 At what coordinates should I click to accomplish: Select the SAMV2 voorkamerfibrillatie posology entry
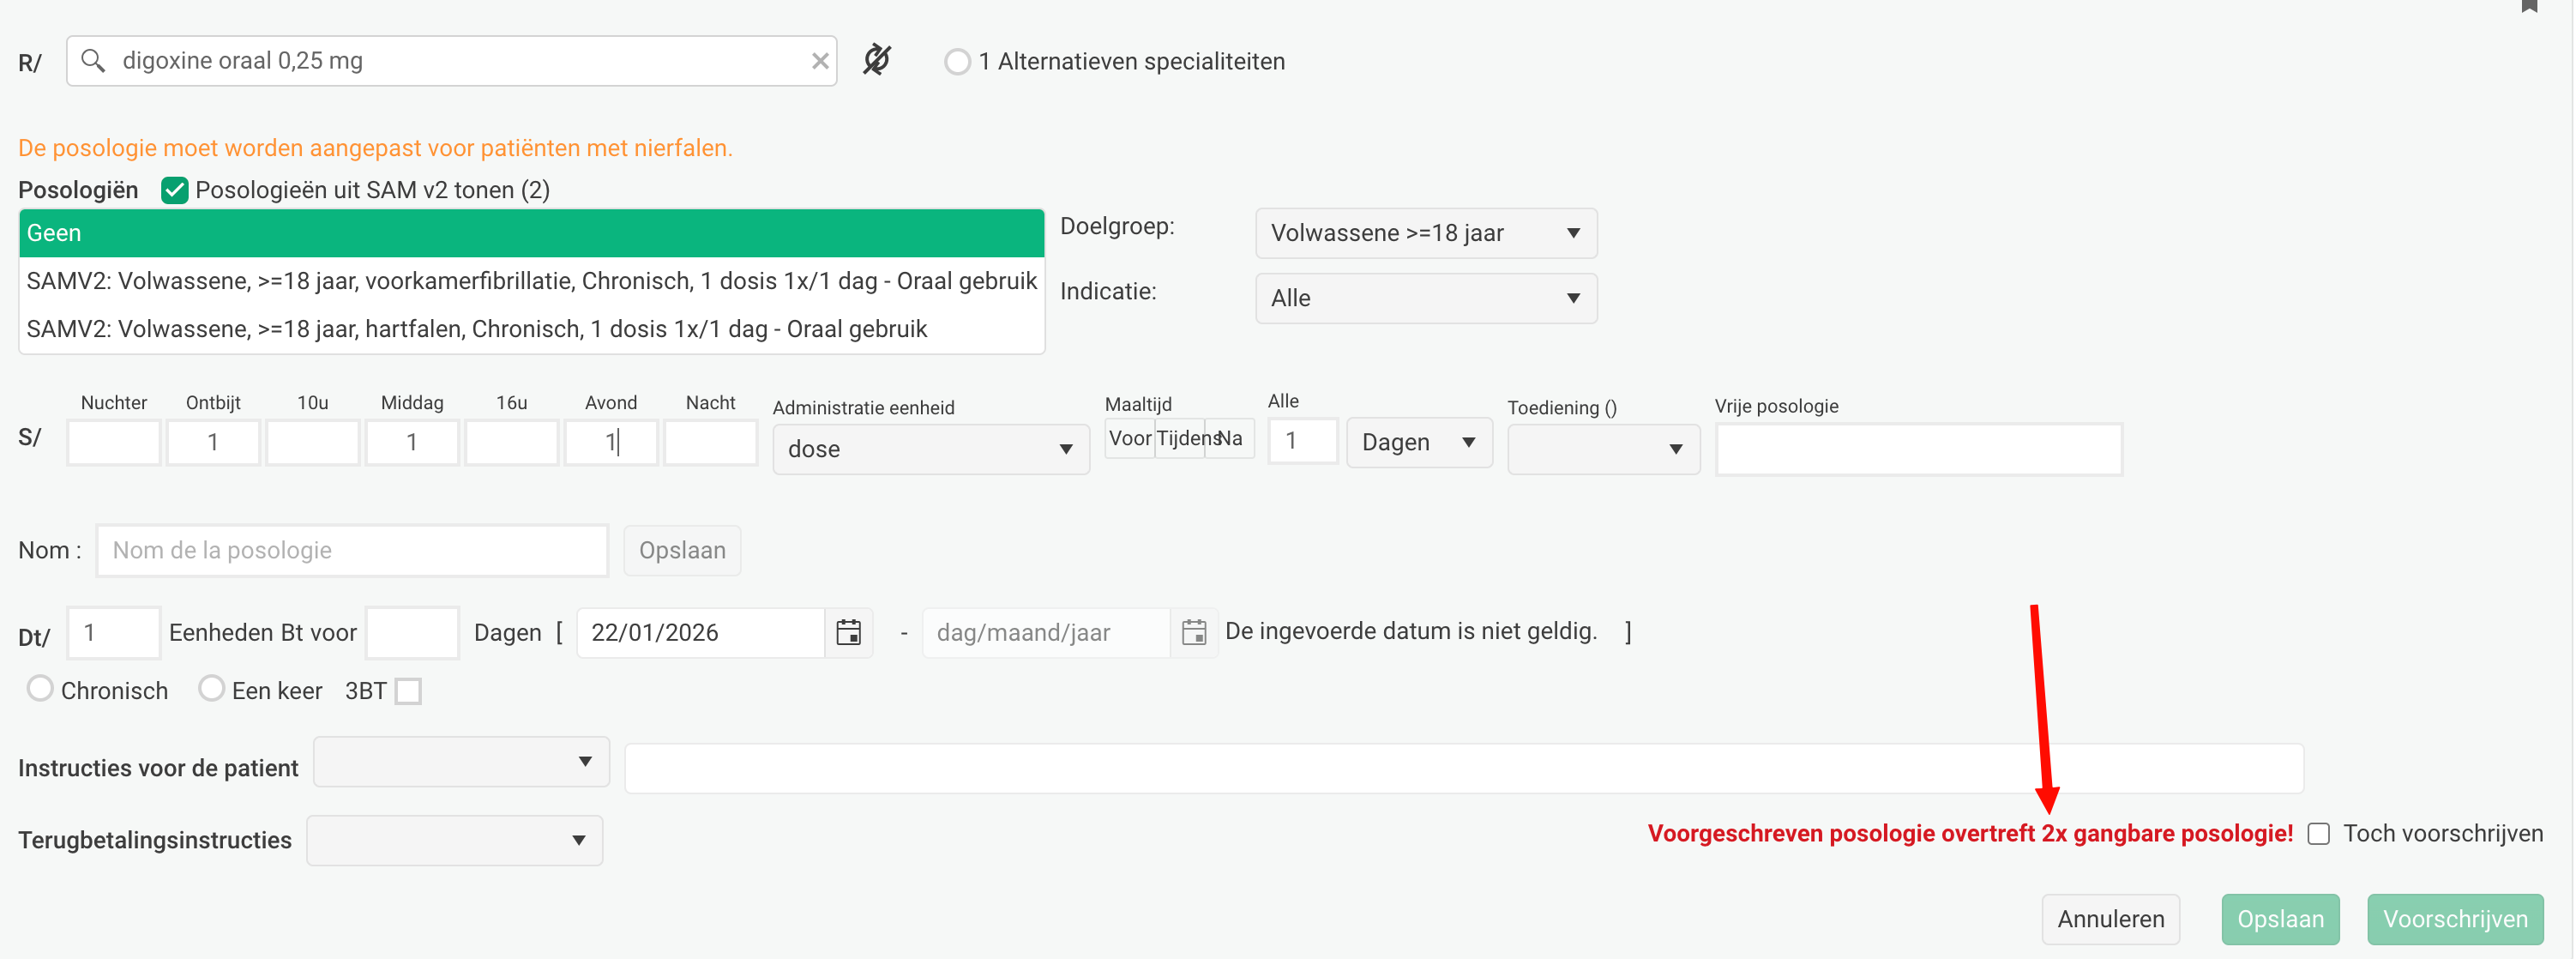[531, 281]
